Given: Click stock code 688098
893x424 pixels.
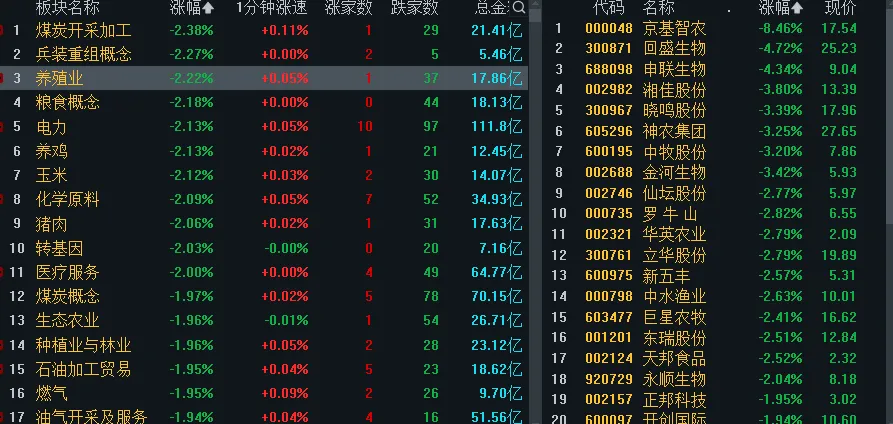Looking at the screenshot, I should pyautogui.click(x=609, y=69).
